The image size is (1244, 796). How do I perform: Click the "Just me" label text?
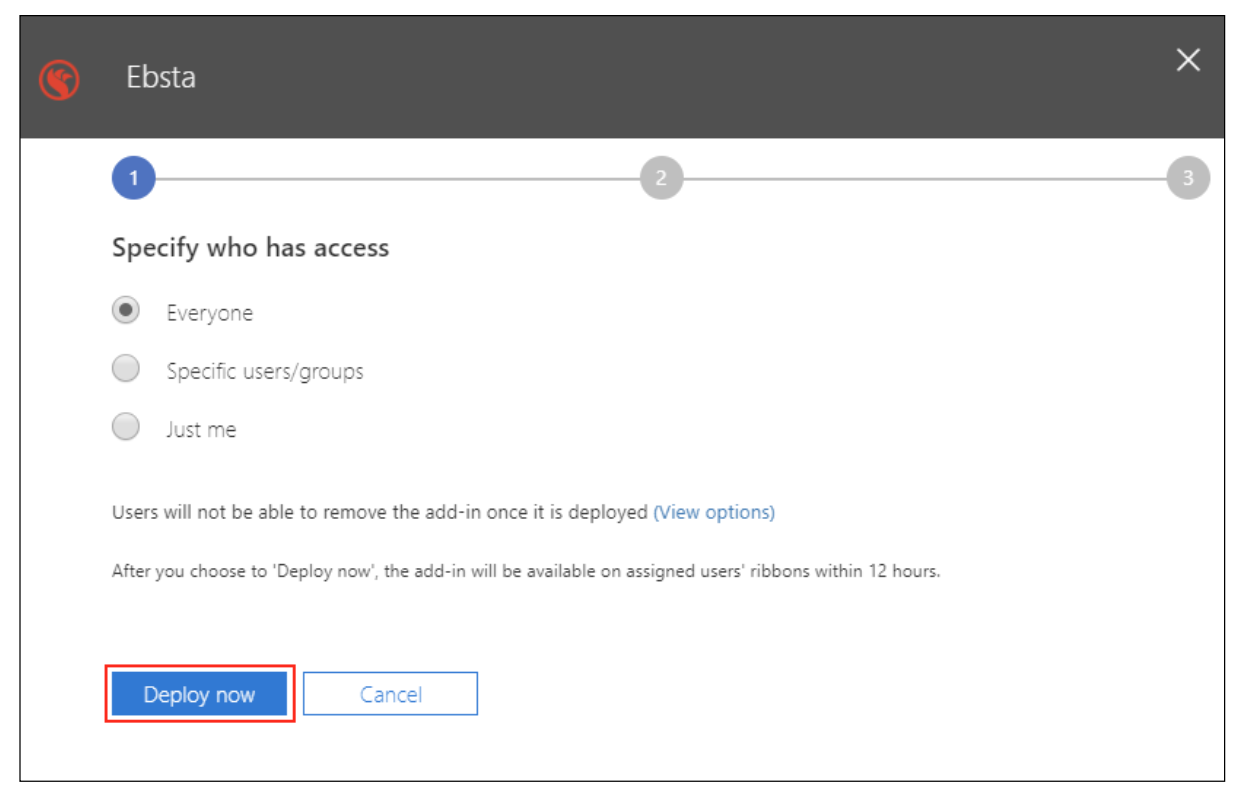pos(201,430)
